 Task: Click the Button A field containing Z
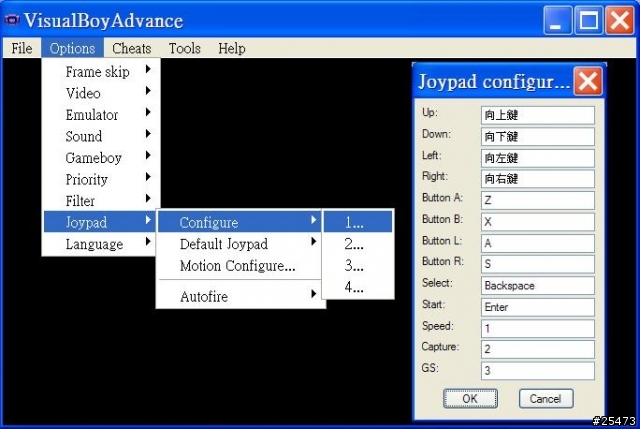pos(538,200)
